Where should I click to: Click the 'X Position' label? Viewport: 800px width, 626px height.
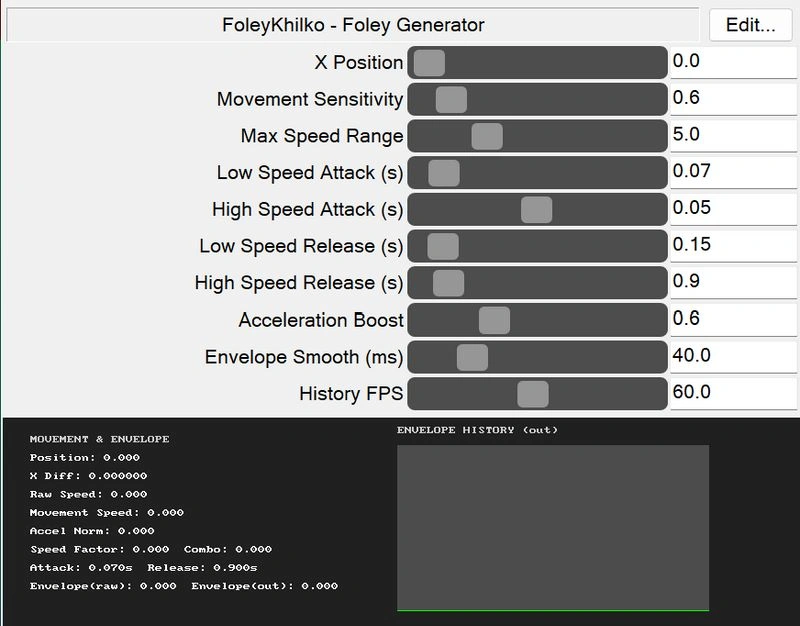359,62
